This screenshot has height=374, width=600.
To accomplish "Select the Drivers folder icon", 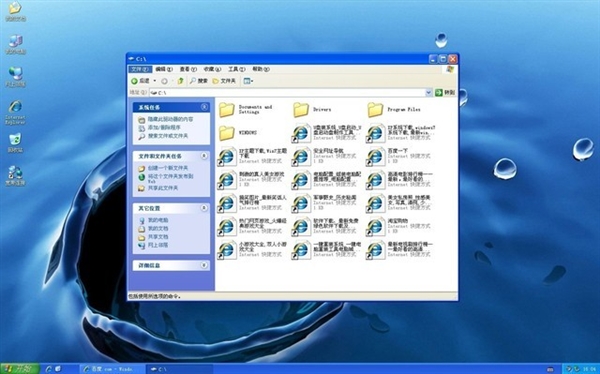I will (x=301, y=109).
